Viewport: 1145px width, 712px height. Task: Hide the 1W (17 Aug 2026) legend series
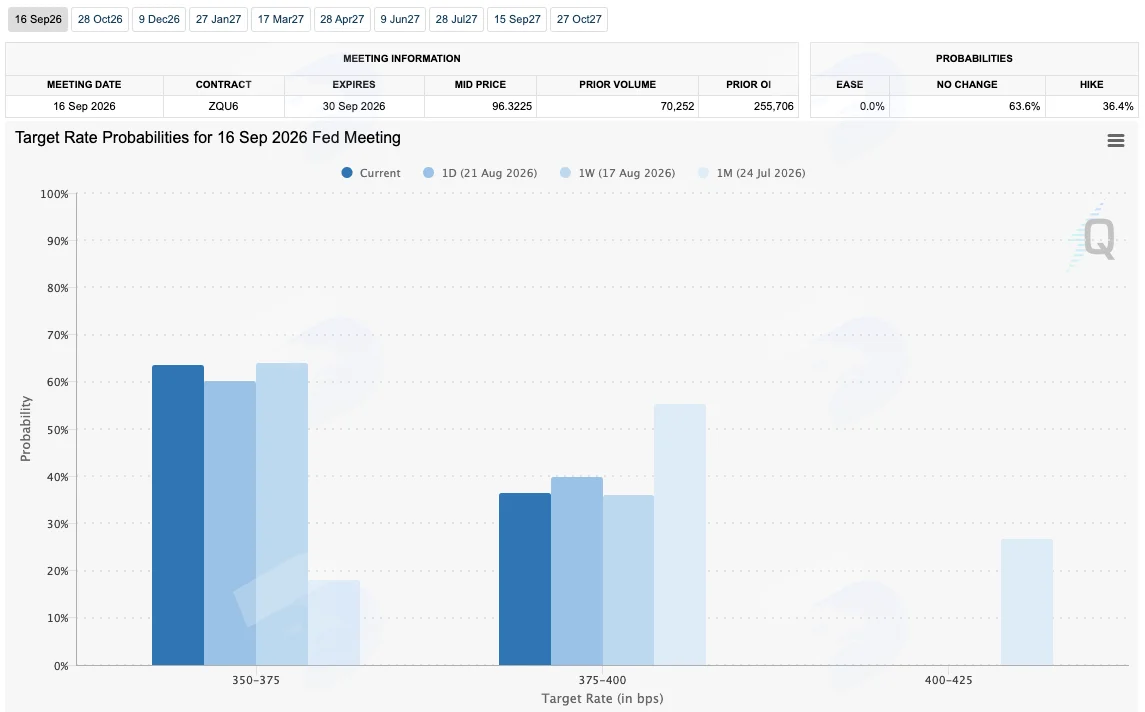pos(618,172)
